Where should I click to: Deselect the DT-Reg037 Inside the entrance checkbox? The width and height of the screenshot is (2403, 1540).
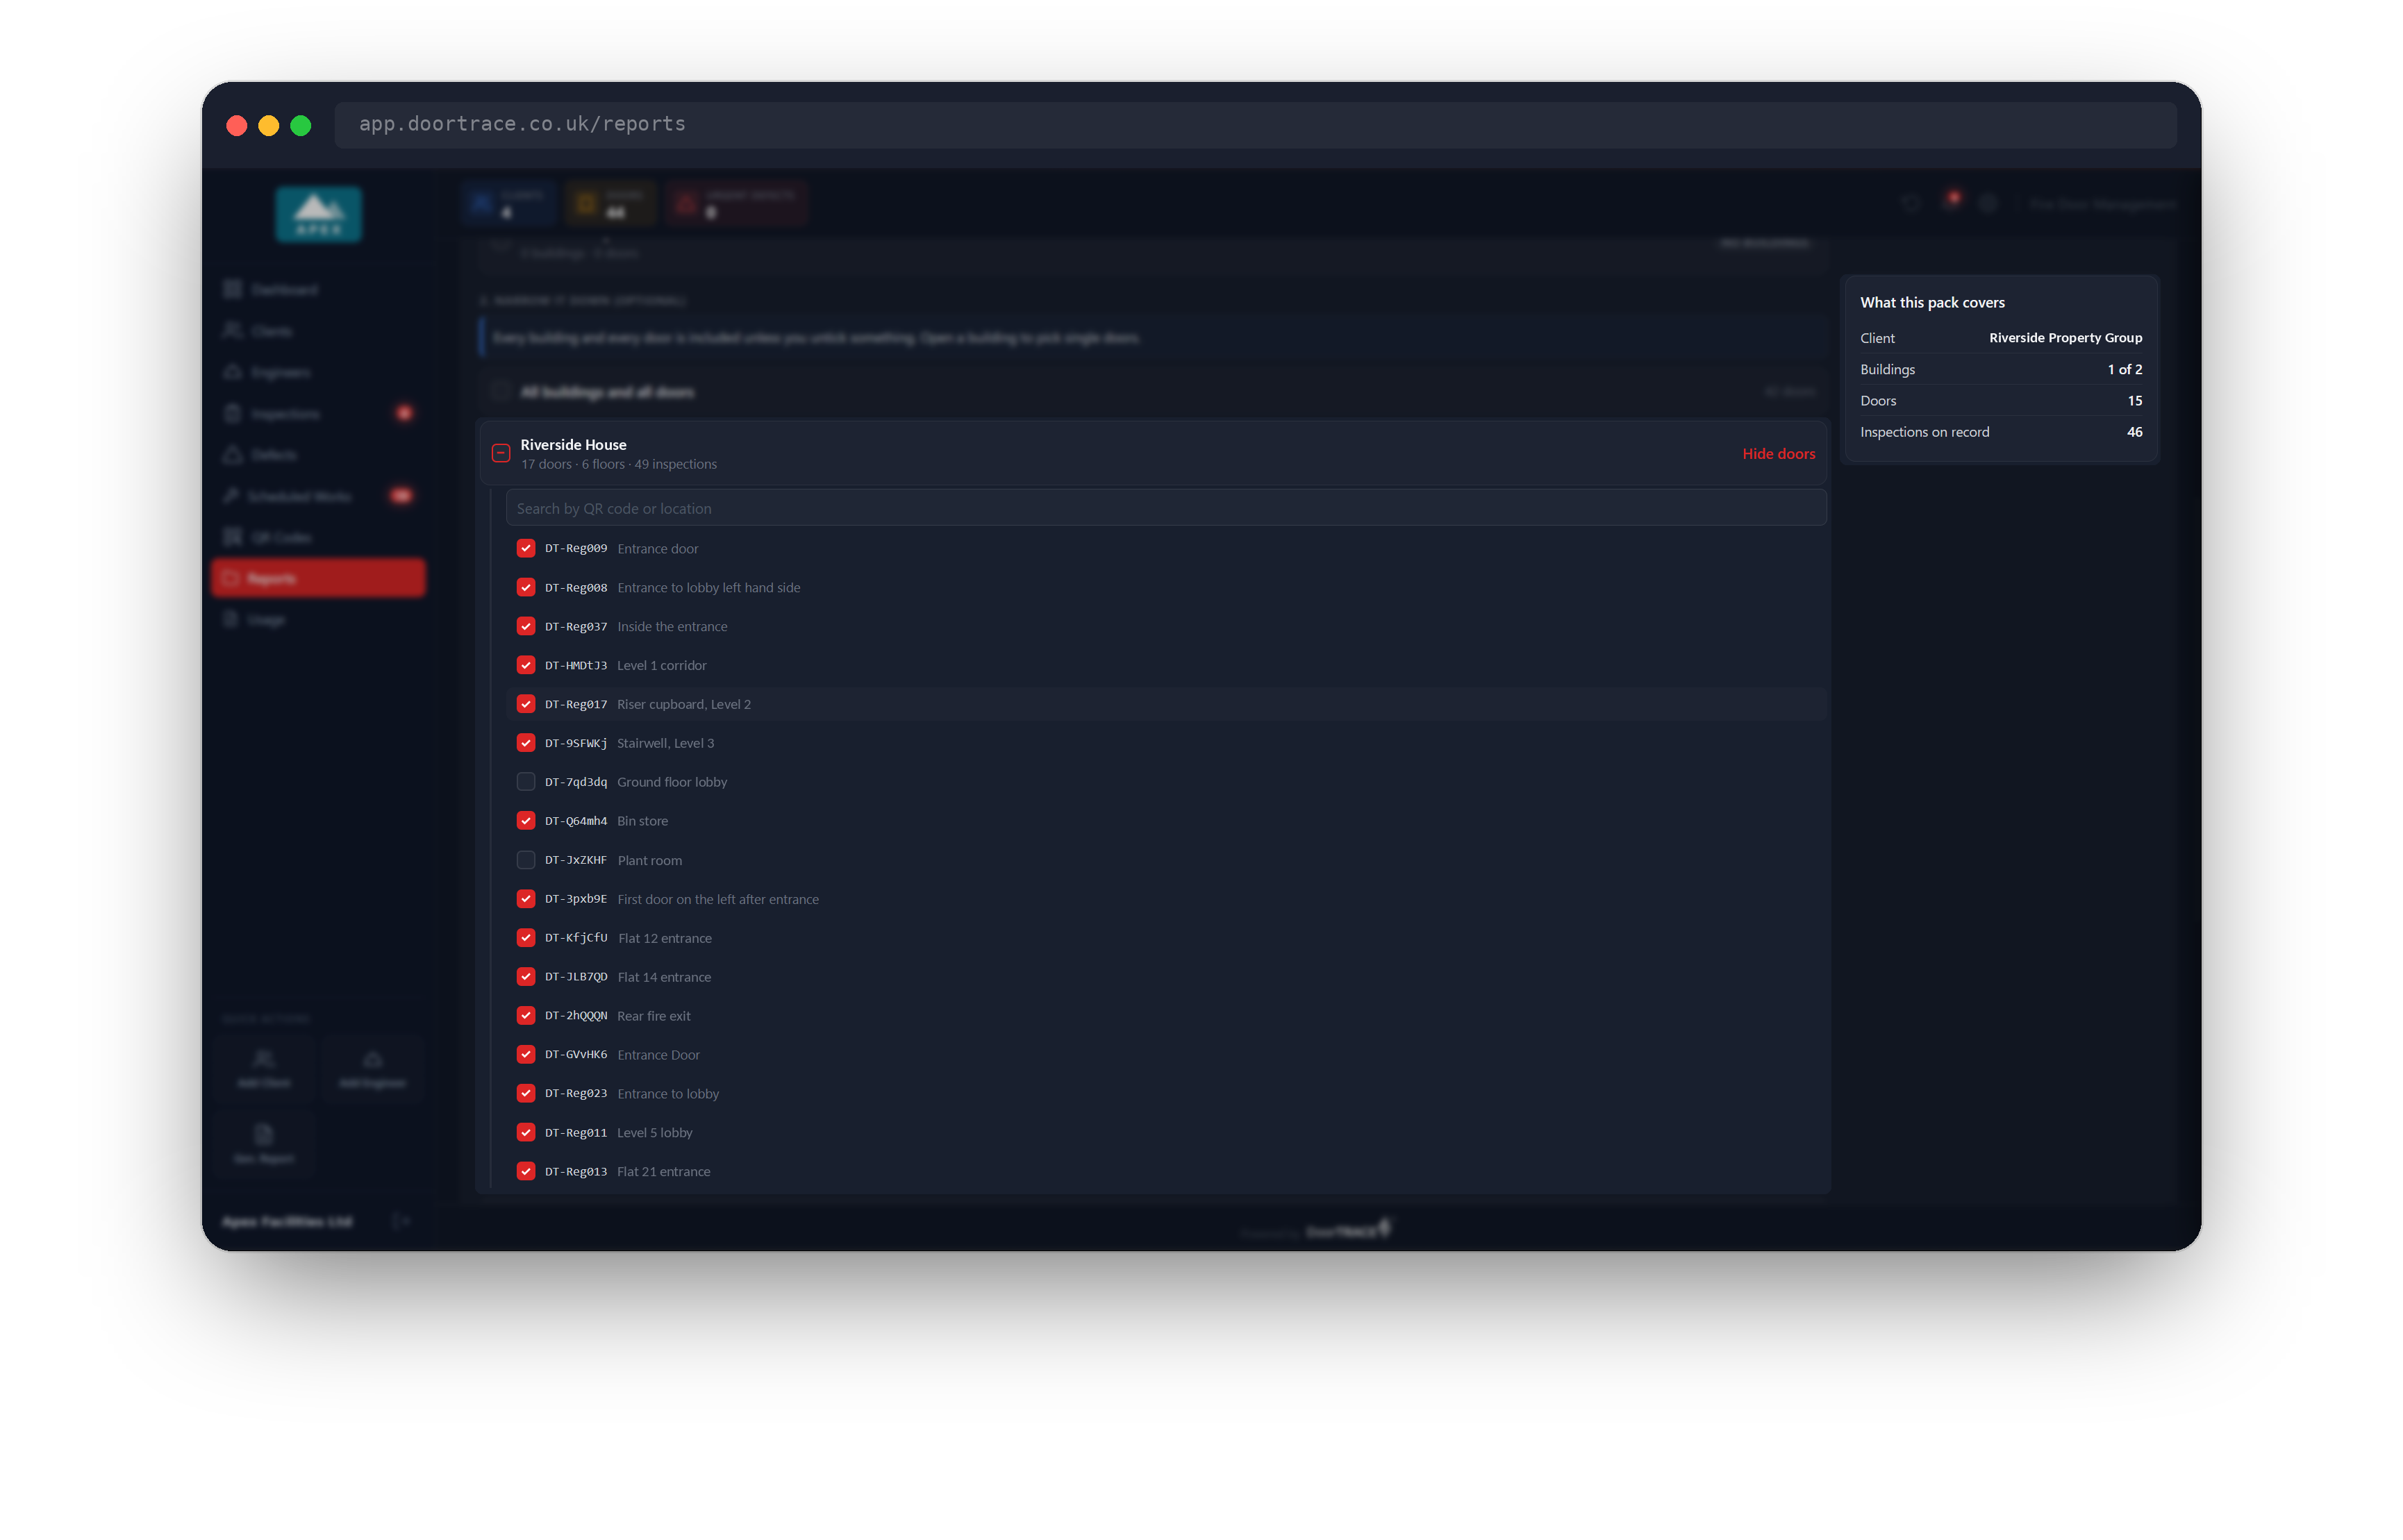(x=526, y=627)
